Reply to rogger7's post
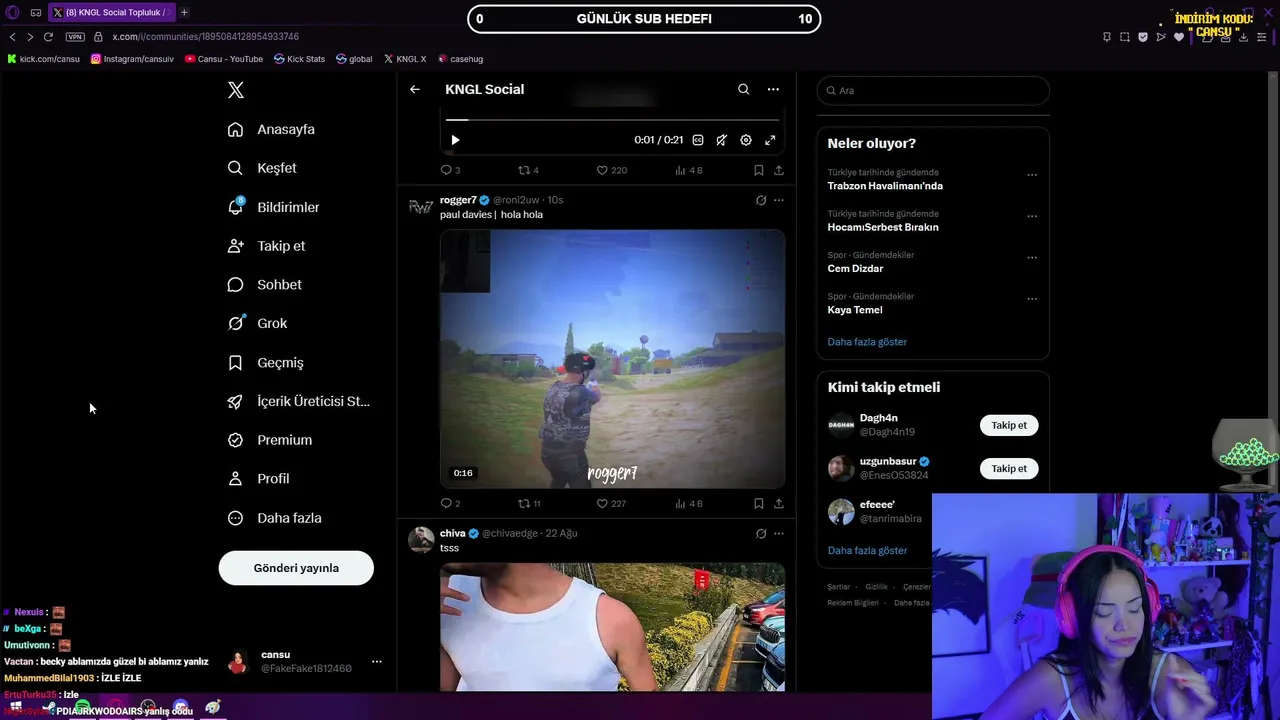 450,503
